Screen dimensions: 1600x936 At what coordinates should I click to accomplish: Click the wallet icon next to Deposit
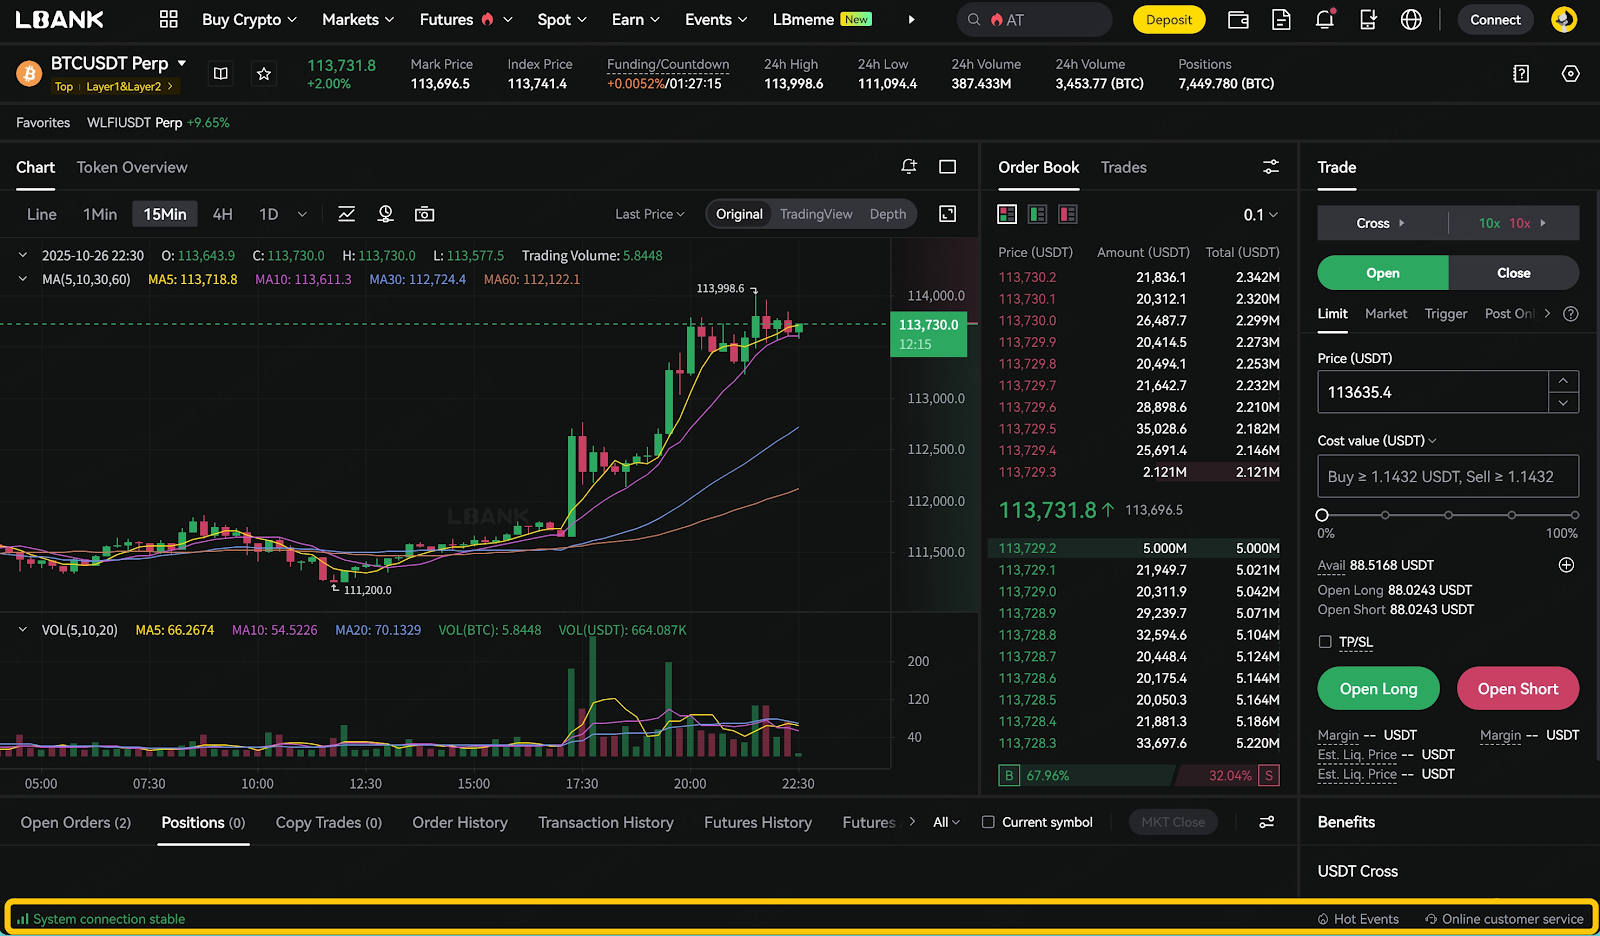click(x=1238, y=20)
